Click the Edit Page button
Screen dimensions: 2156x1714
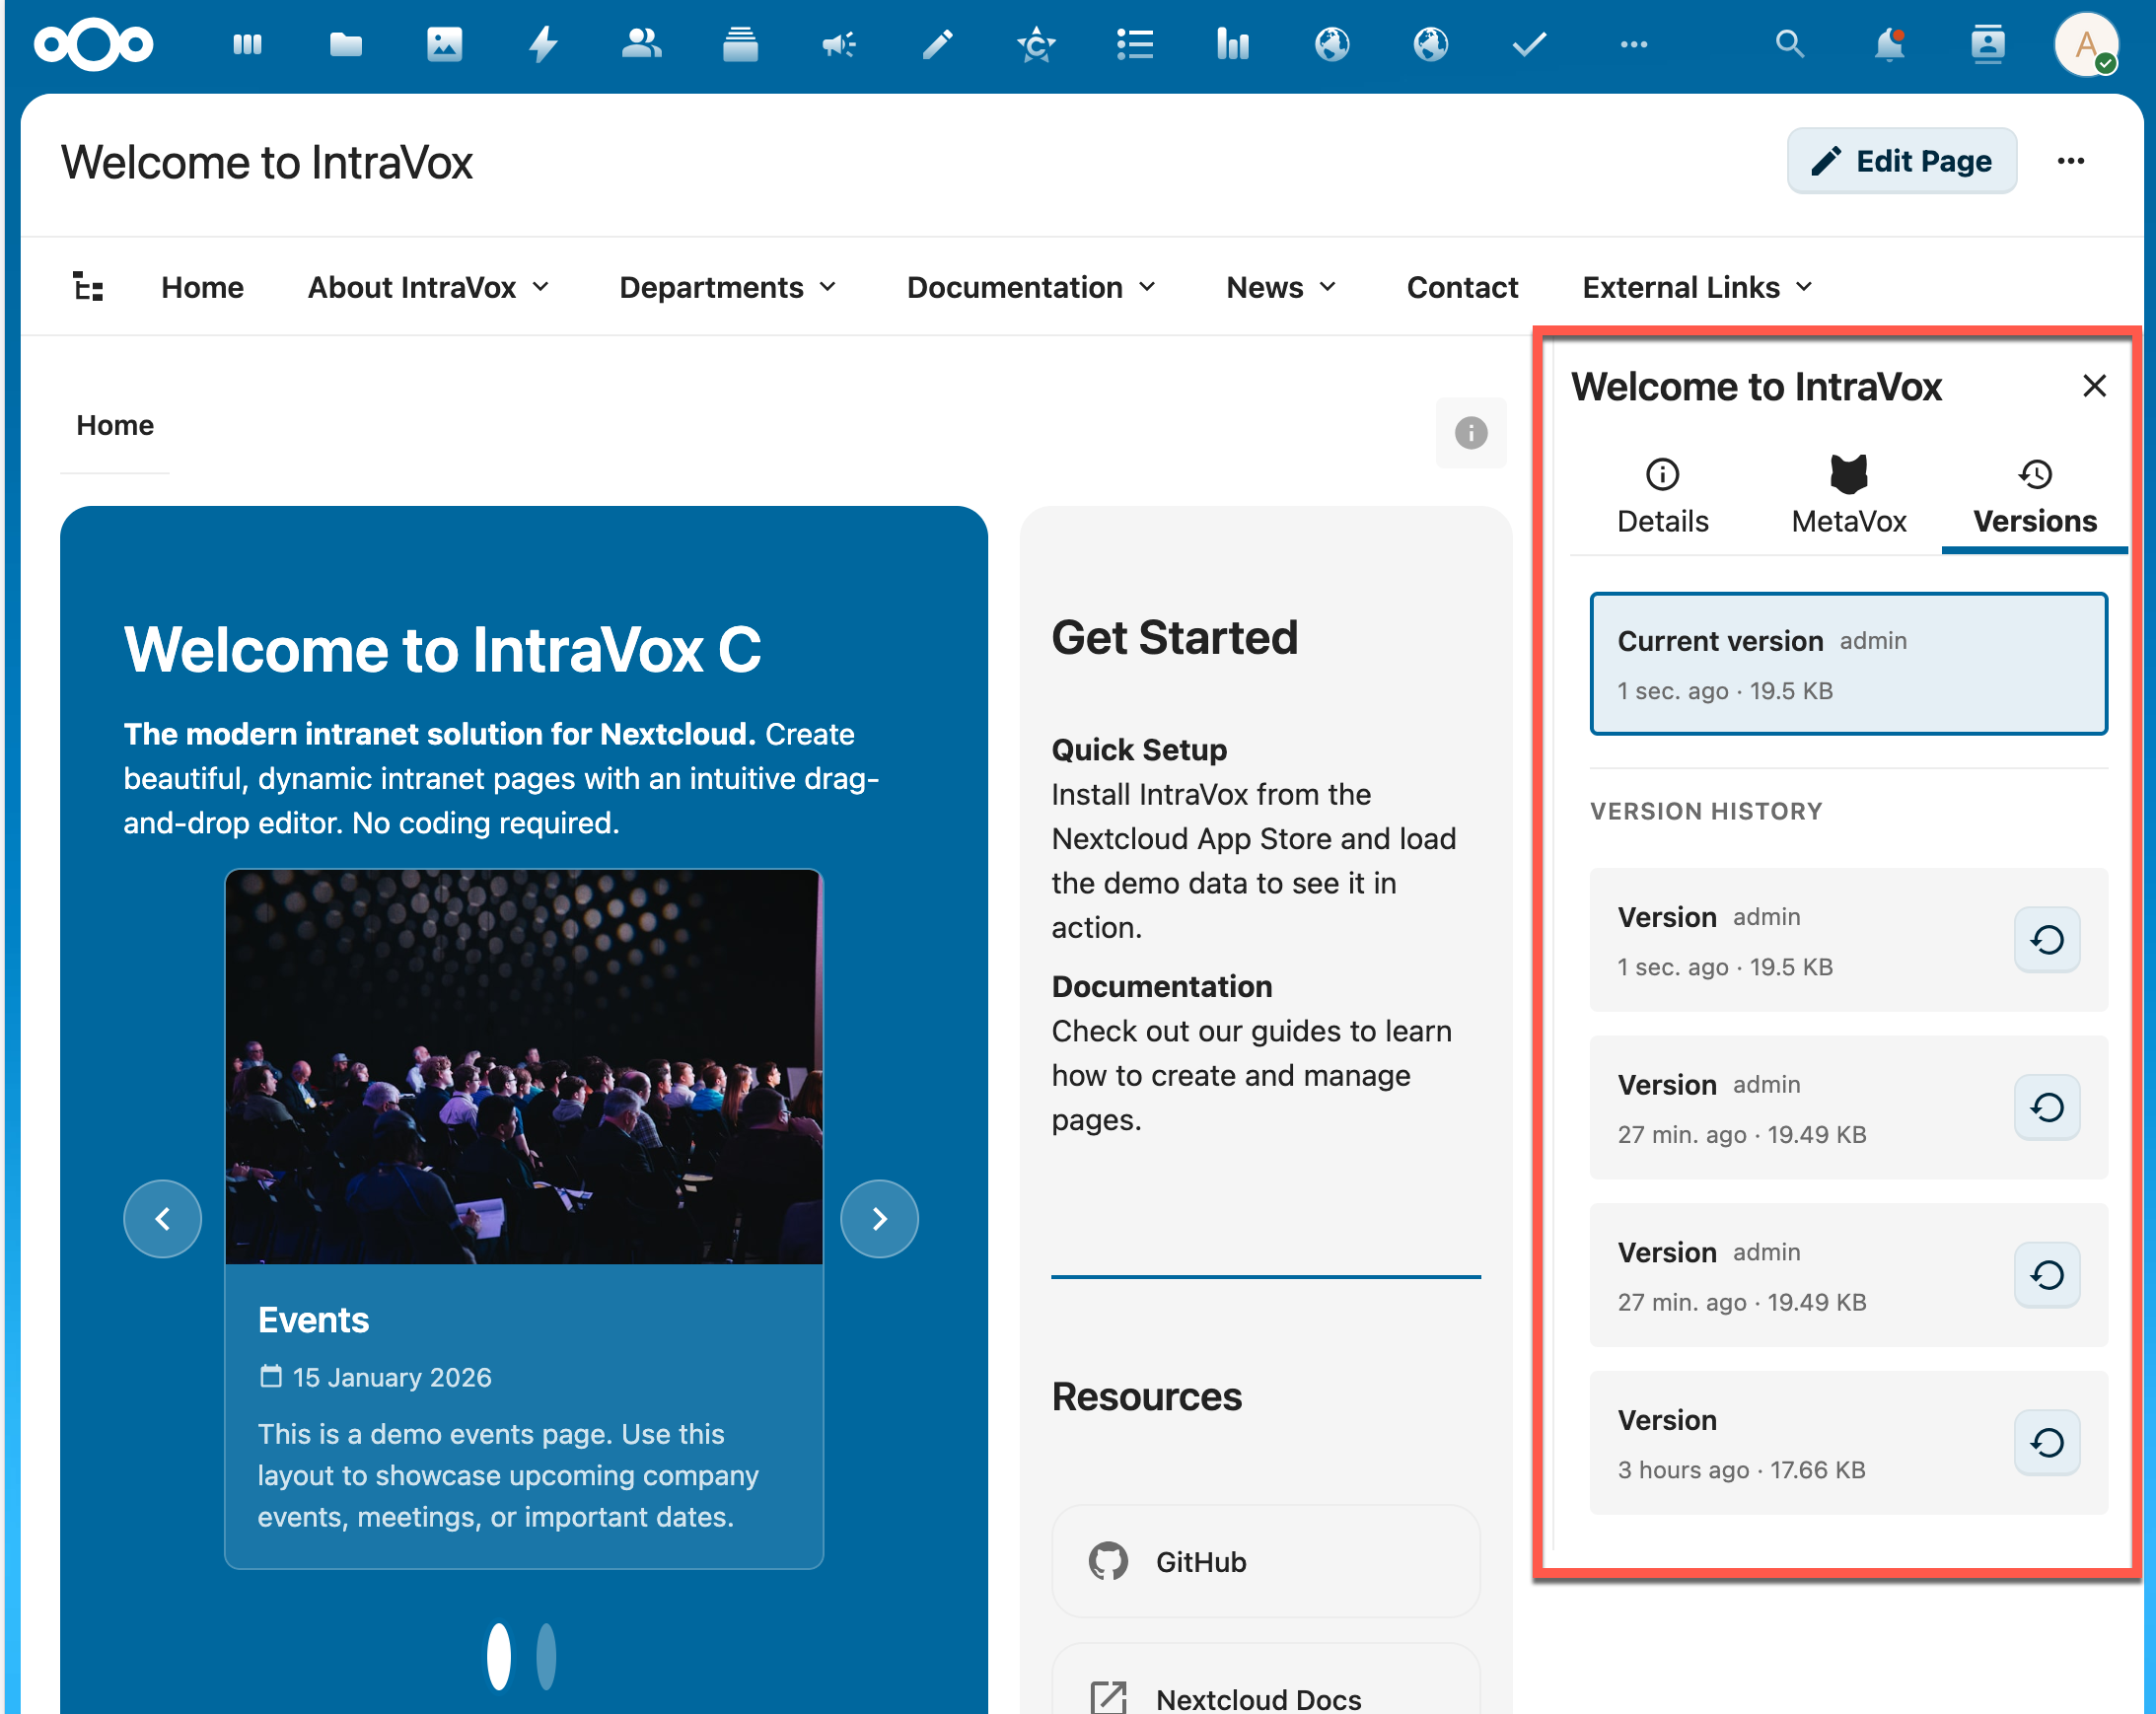pos(1901,161)
